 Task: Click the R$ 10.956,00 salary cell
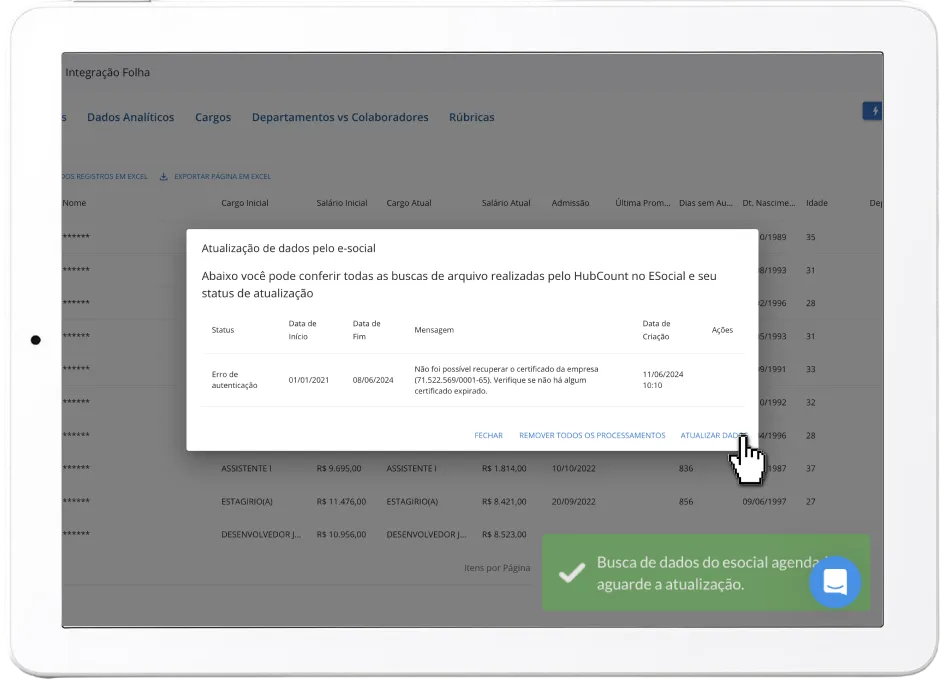(341, 535)
